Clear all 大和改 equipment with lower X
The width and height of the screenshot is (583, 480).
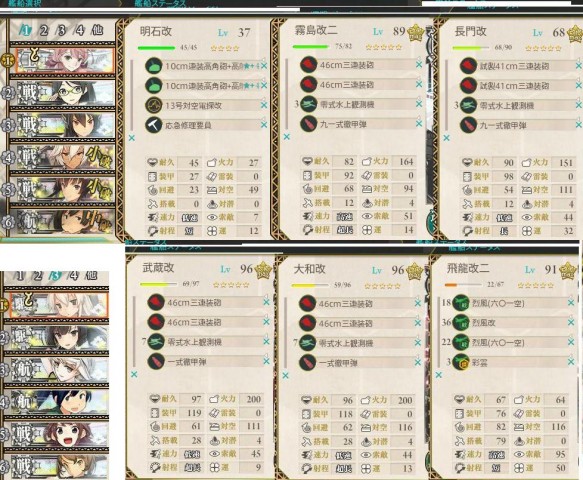coord(285,376)
